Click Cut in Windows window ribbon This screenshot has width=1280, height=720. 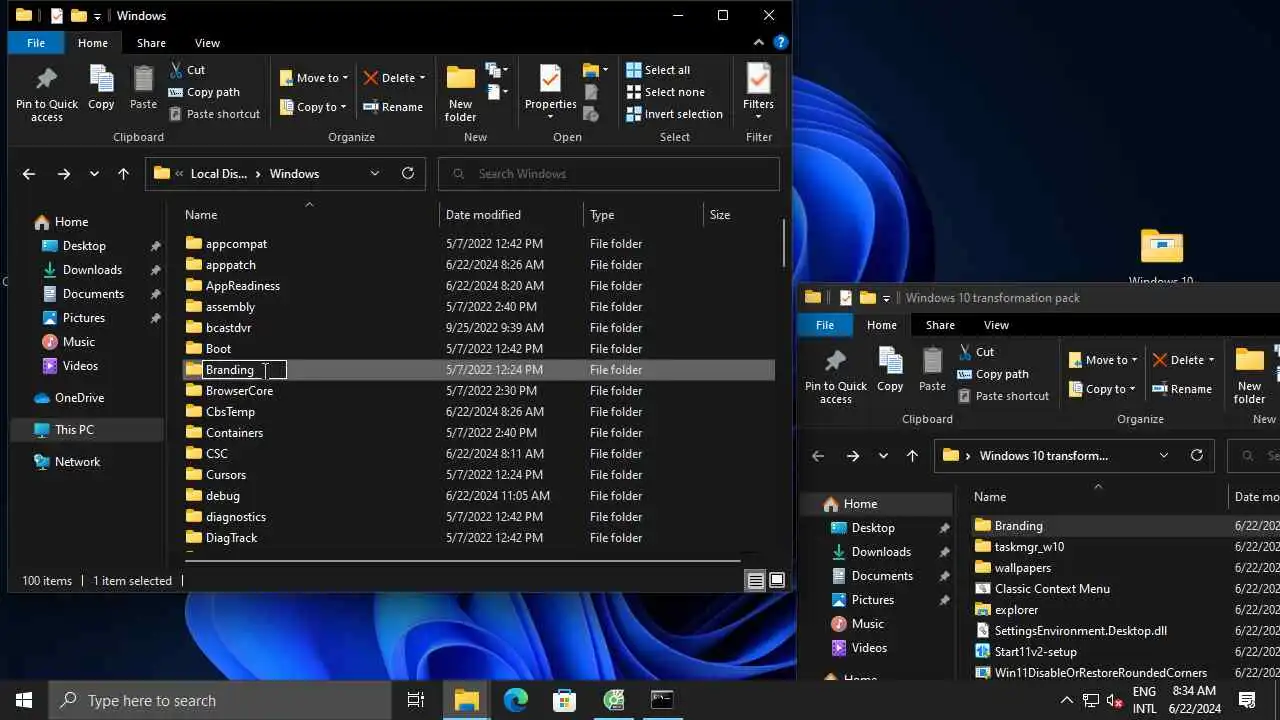click(187, 70)
